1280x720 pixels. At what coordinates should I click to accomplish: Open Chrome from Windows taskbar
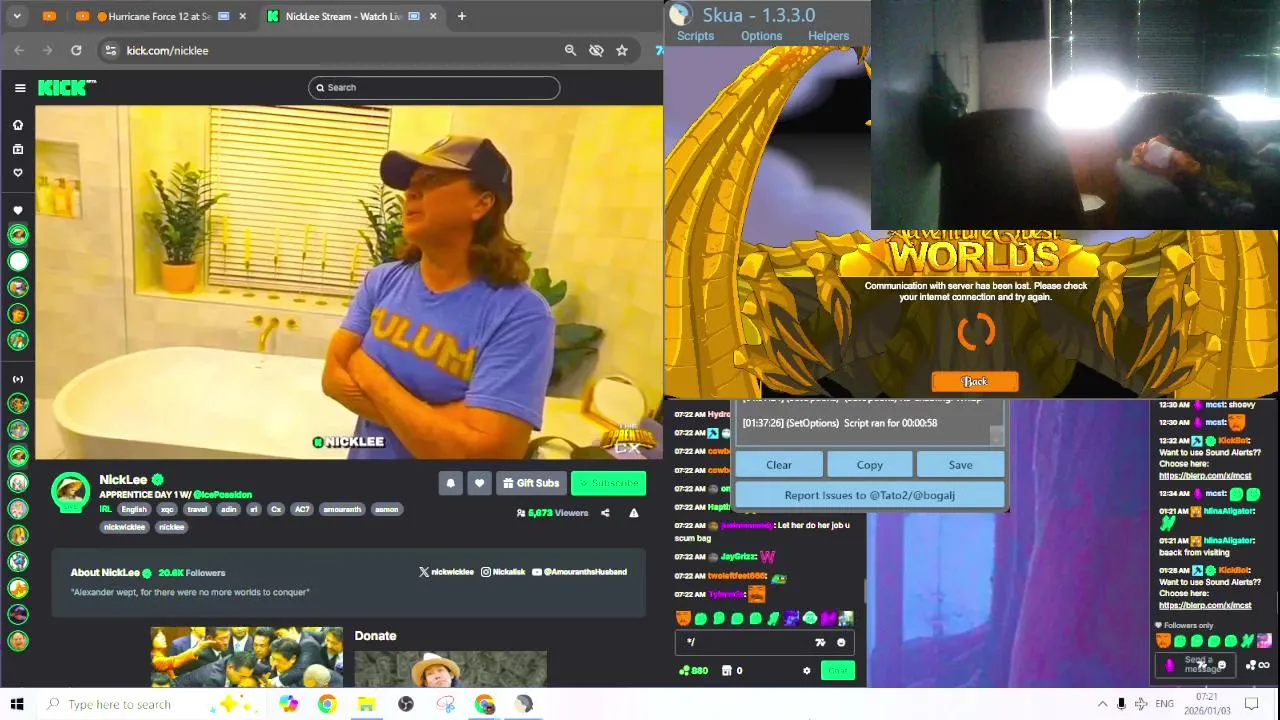pyautogui.click(x=327, y=704)
